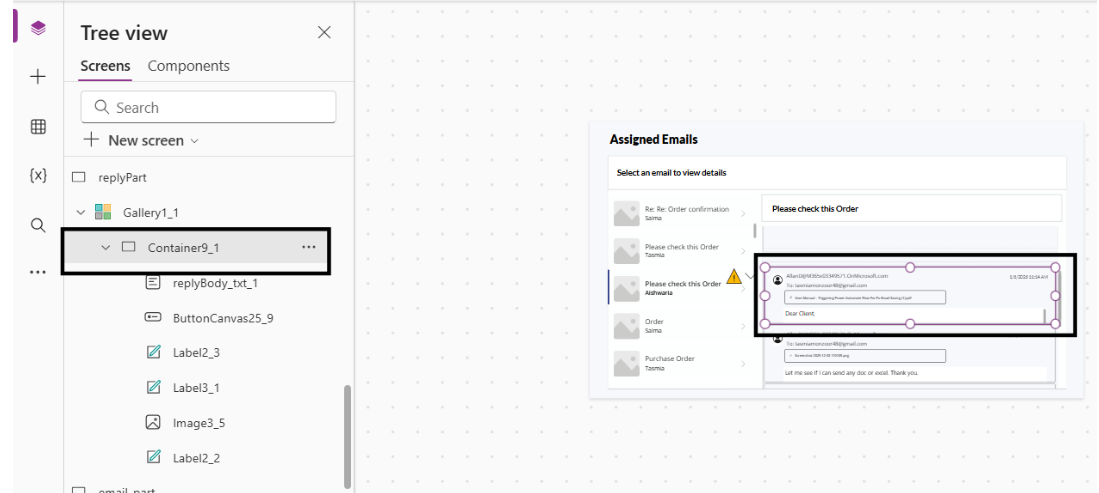Select the replyPart screen item

click(x=123, y=177)
